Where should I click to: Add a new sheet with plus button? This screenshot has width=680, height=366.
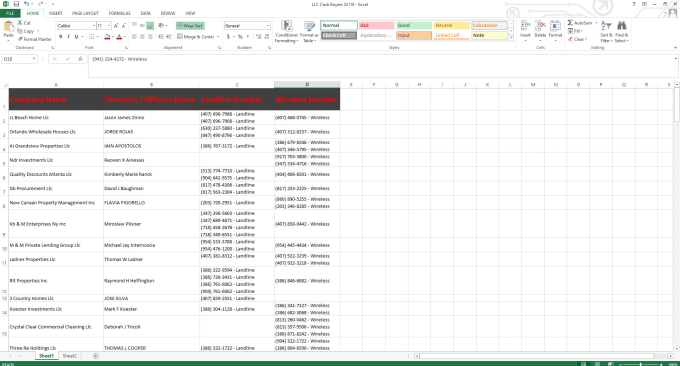tap(95, 356)
